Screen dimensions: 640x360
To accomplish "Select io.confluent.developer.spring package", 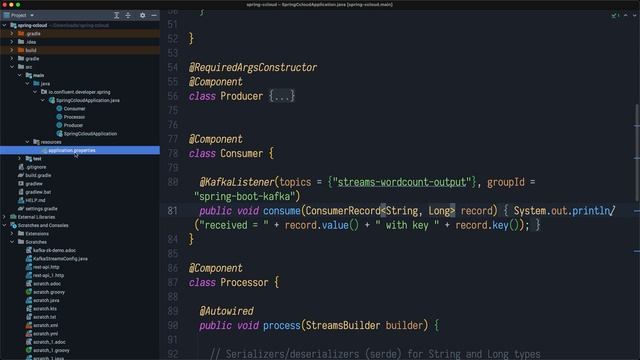I will coord(79,92).
